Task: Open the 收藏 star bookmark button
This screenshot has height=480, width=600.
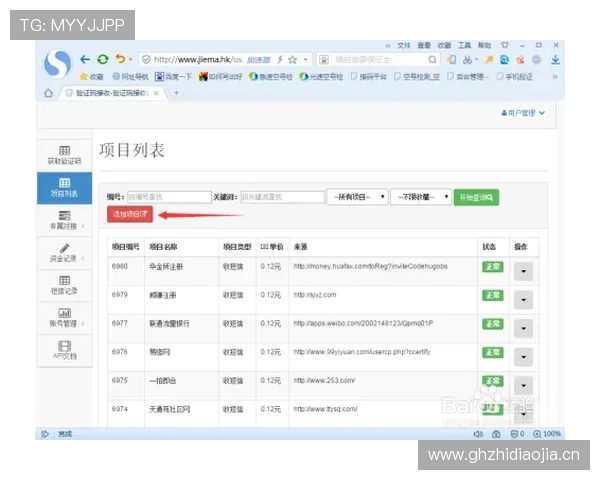Action: (x=92, y=77)
